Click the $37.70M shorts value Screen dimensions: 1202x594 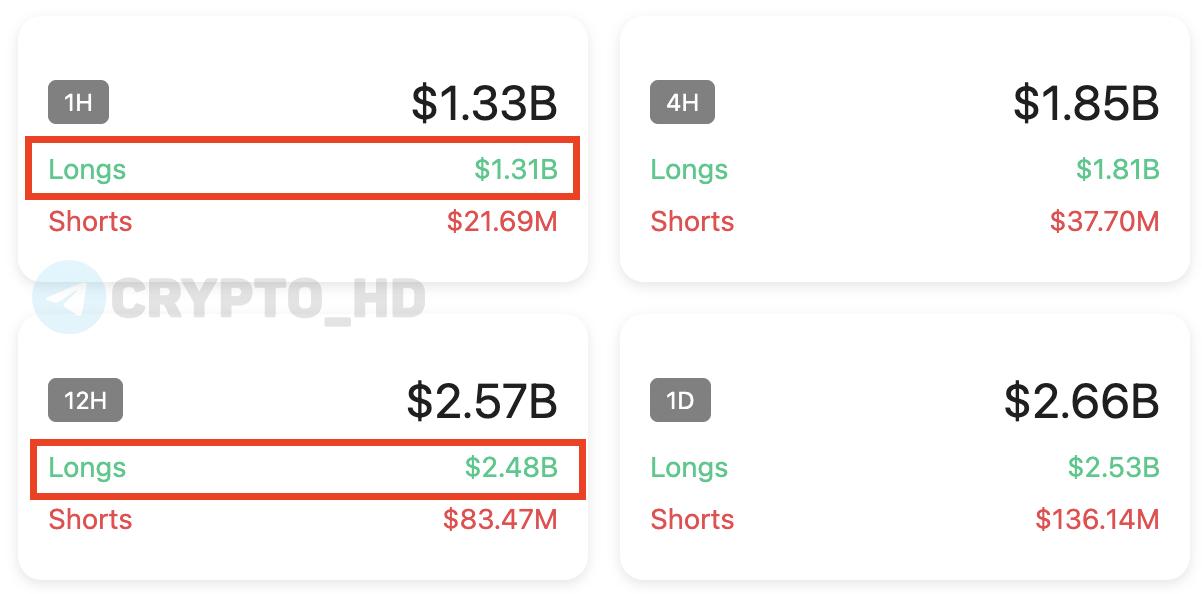(1105, 221)
